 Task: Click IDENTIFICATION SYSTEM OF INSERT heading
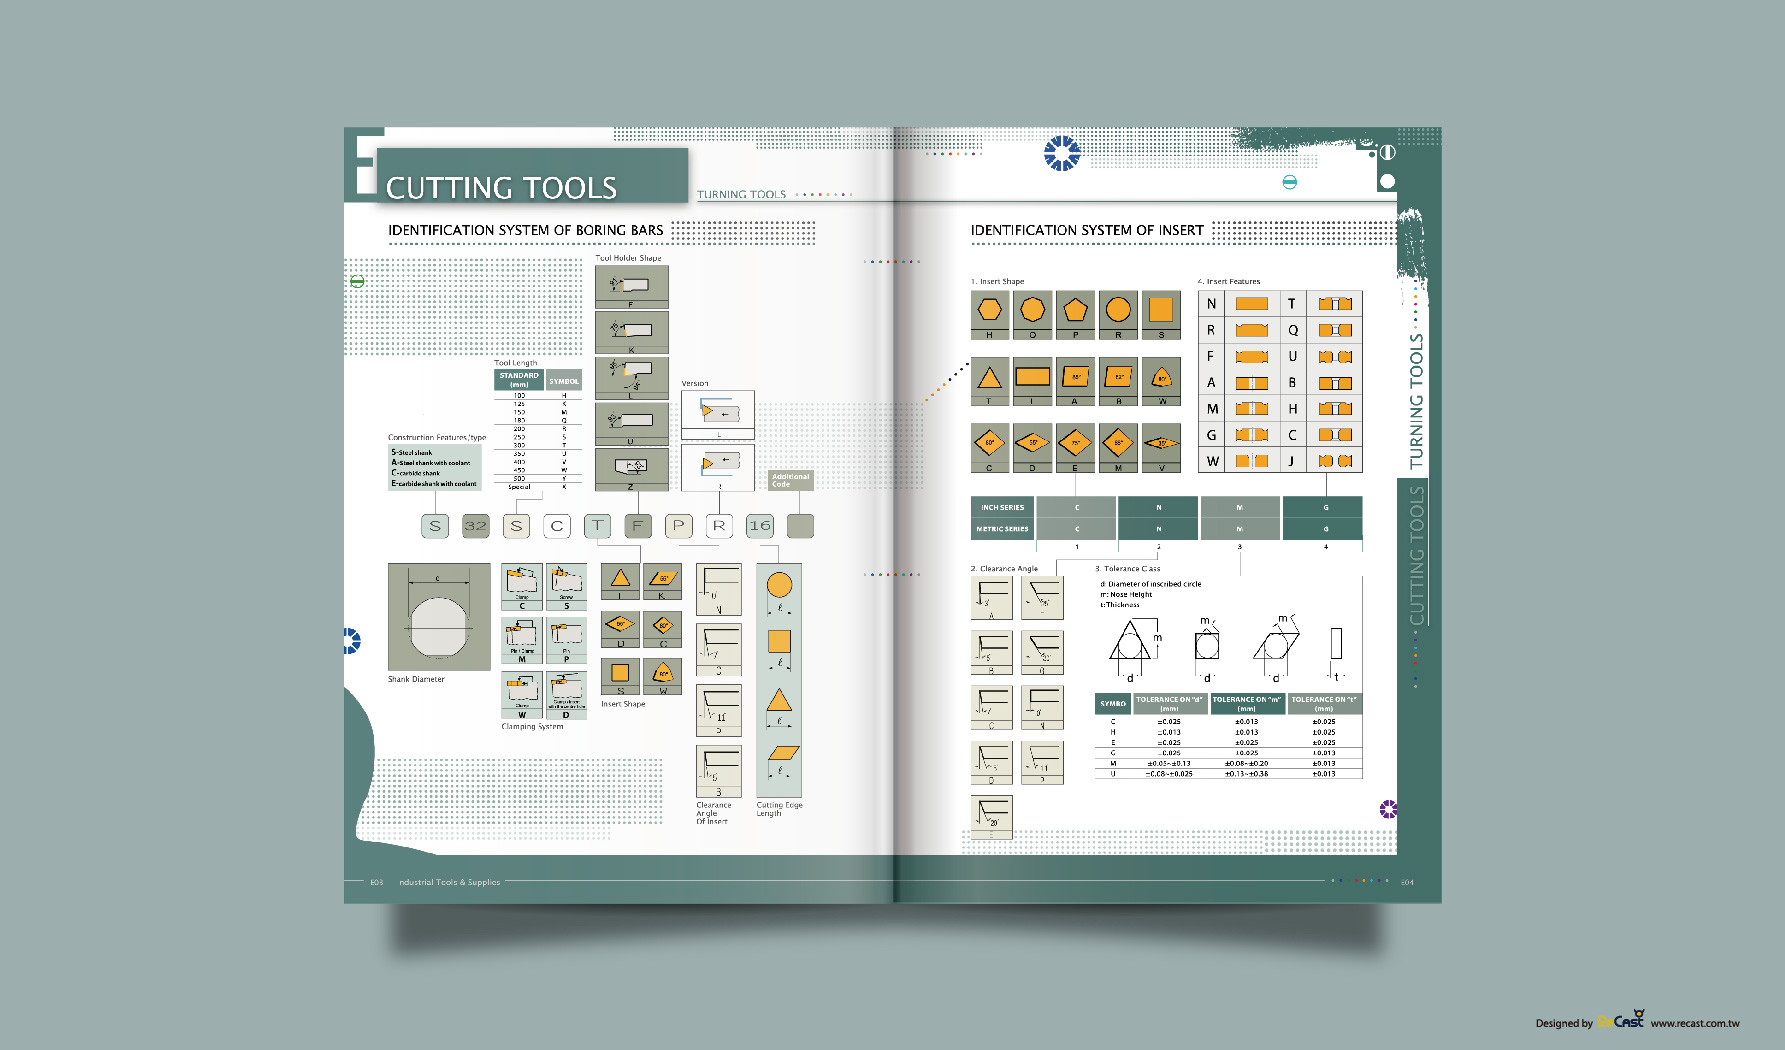pyautogui.click(x=1087, y=230)
